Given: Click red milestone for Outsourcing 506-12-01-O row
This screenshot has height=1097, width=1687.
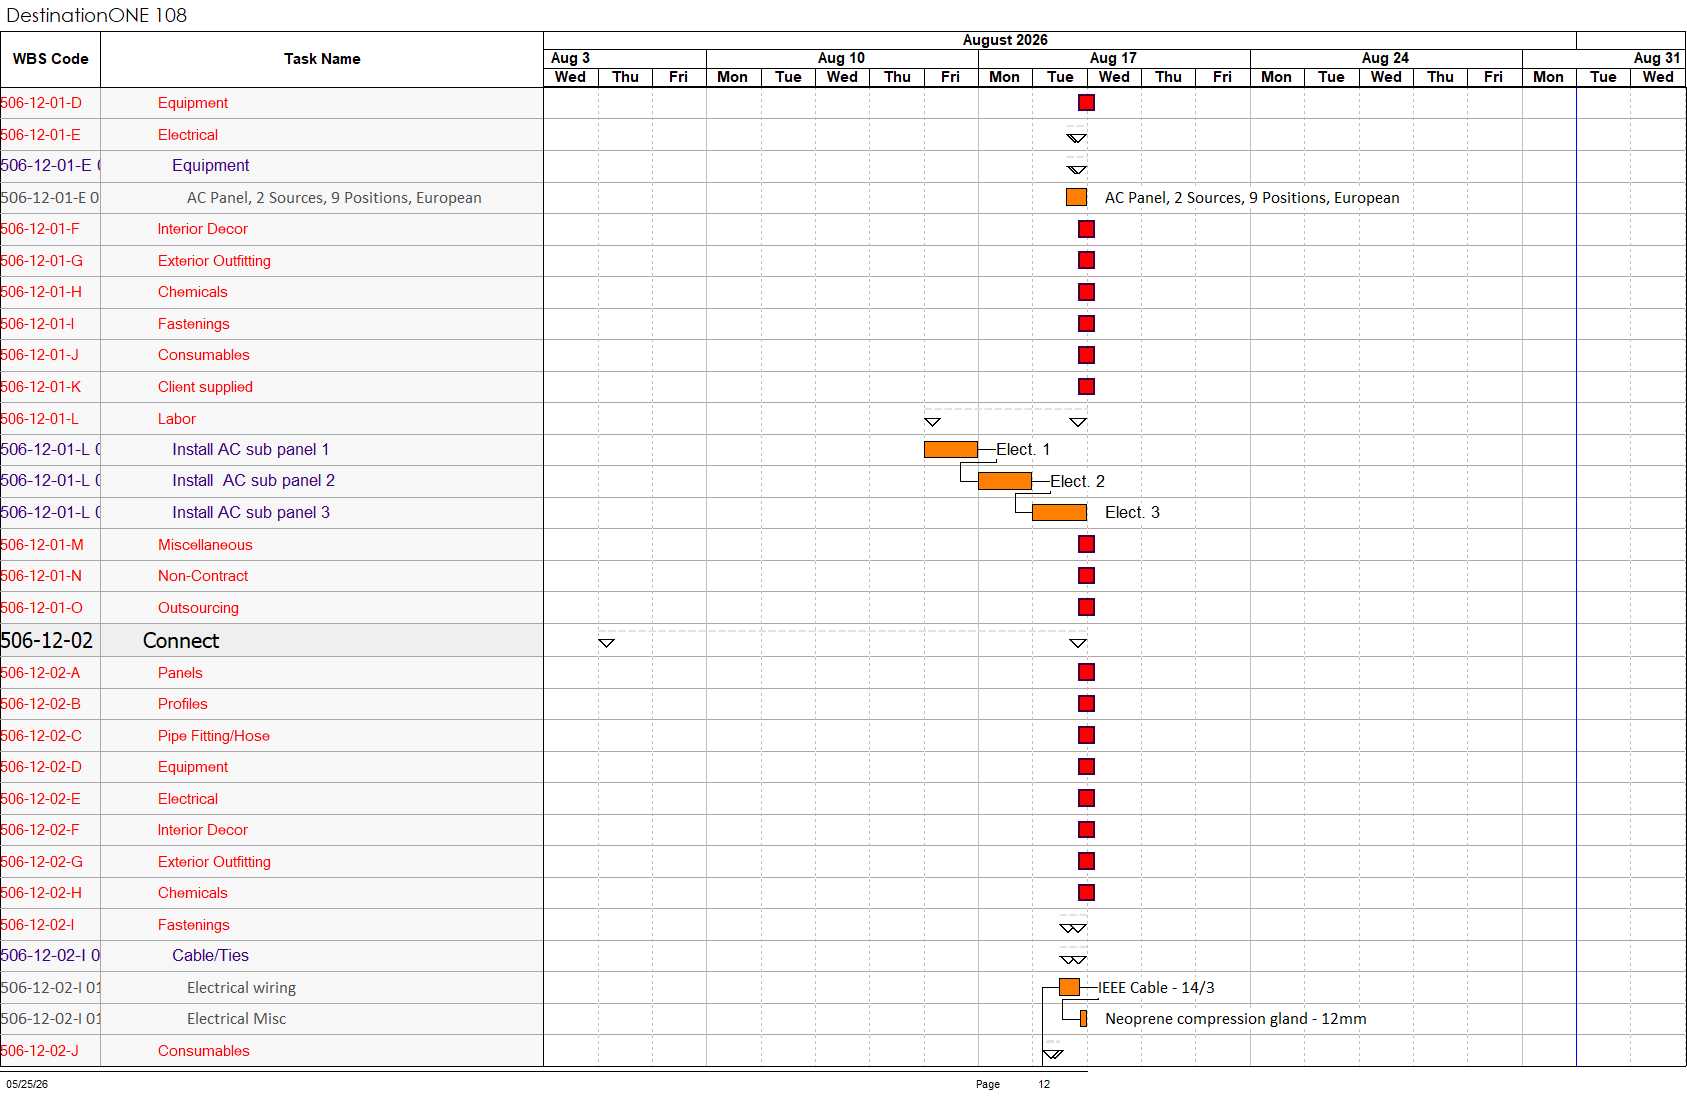Looking at the screenshot, I should pyautogui.click(x=1086, y=607).
